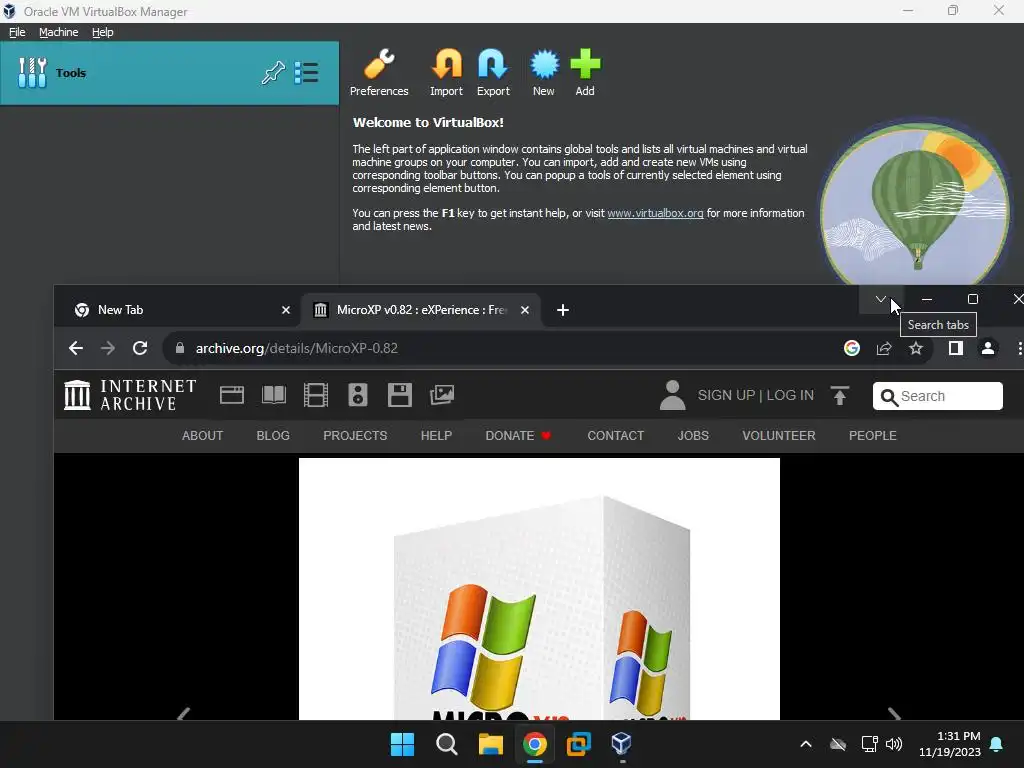Click the MicroXP box image
Image resolution: width=1024 pixels, height=768 pixels.
(x=539, y=588)
